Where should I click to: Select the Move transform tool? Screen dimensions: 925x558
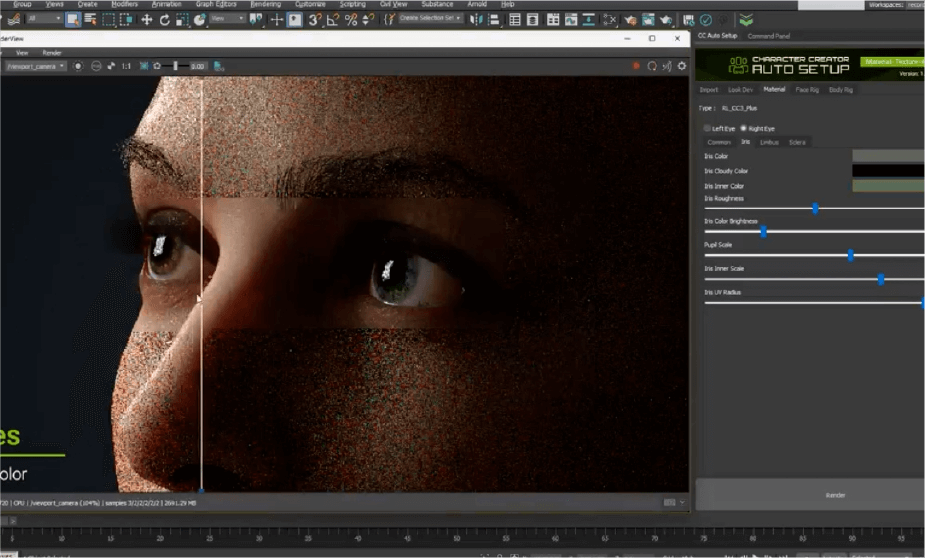tap(146, 19)
